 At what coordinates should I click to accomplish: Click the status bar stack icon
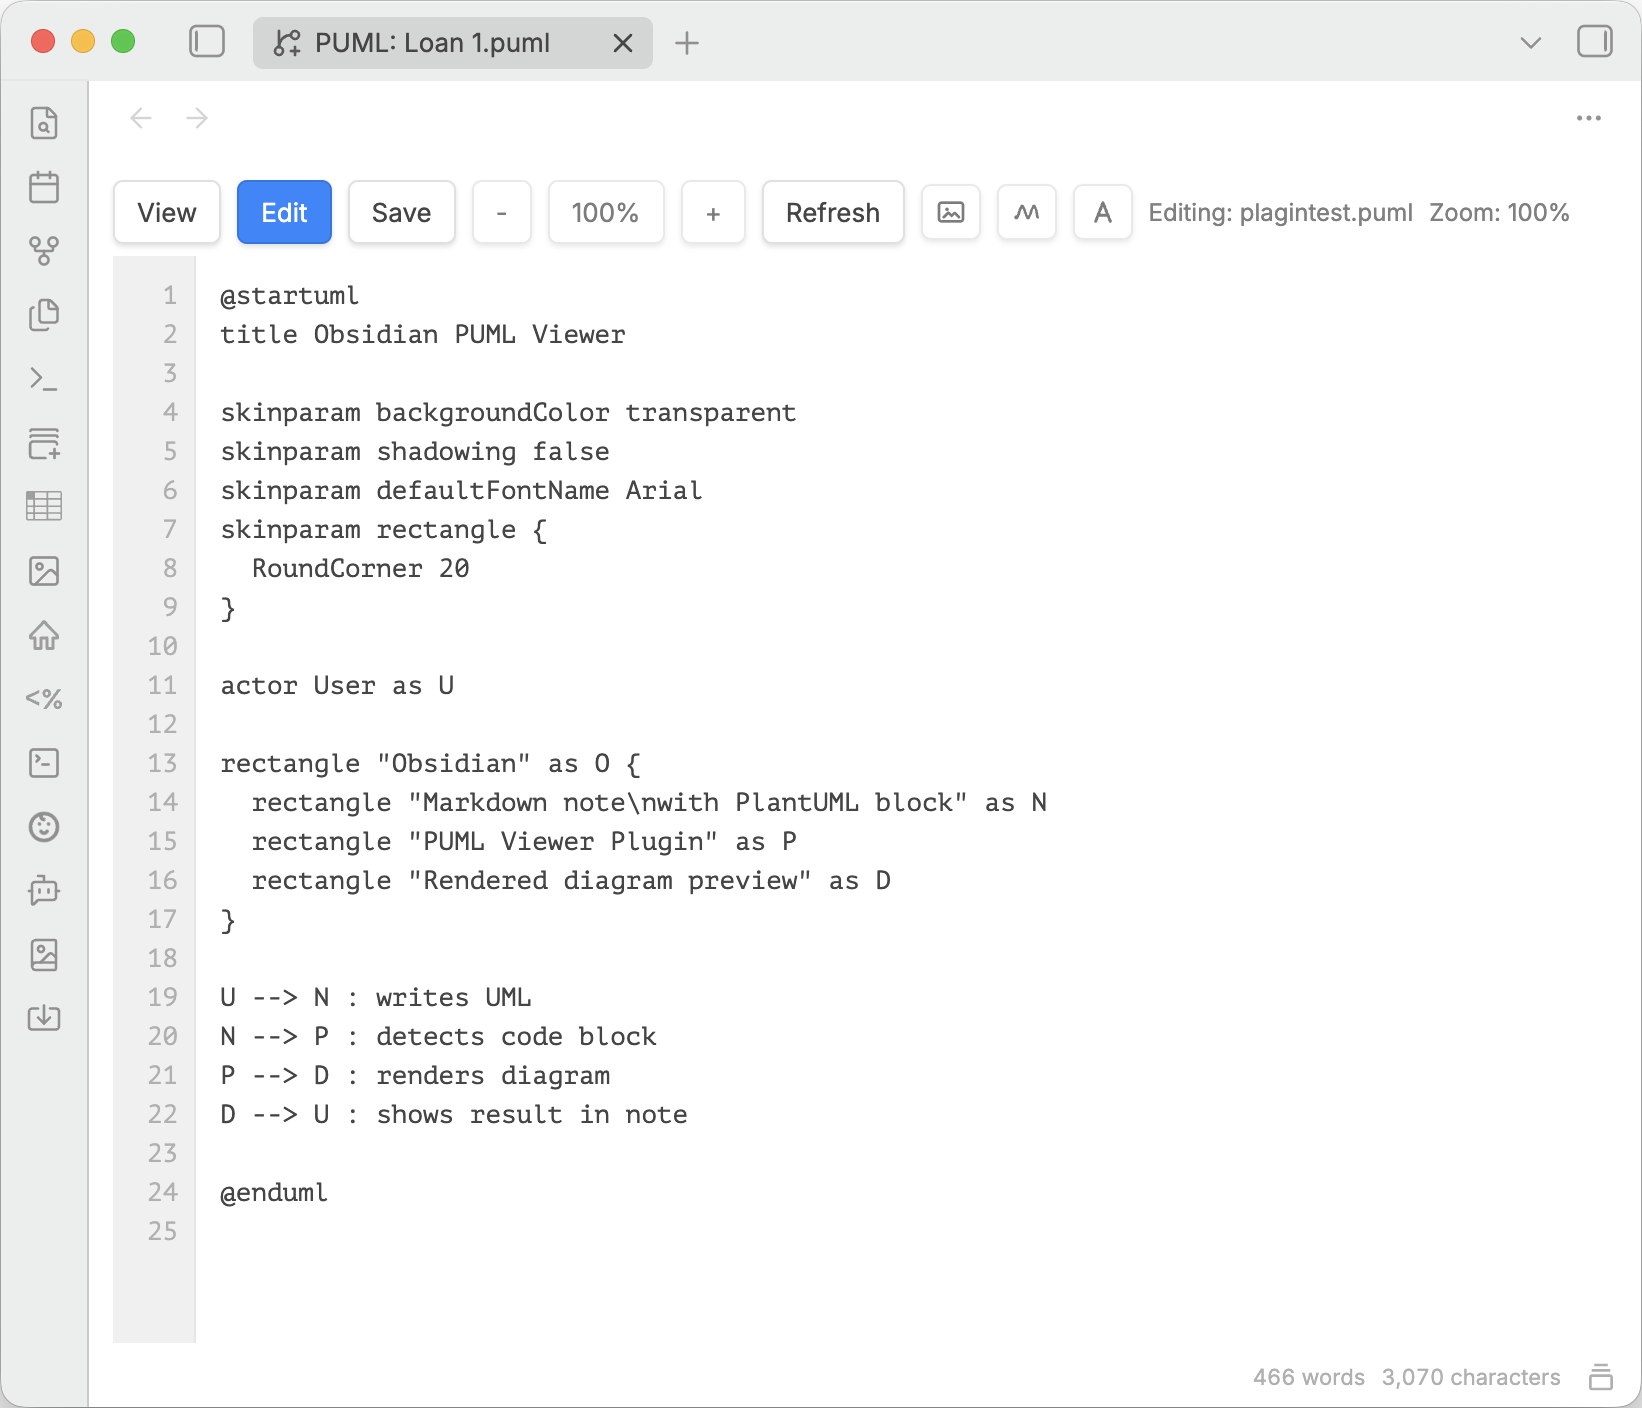click(x=1601, y=1377)
